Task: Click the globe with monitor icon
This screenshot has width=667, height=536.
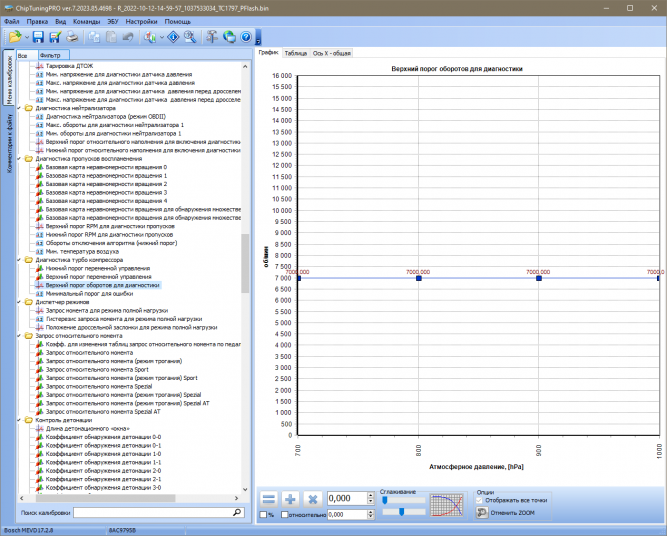Action: (x=229, y=37)
